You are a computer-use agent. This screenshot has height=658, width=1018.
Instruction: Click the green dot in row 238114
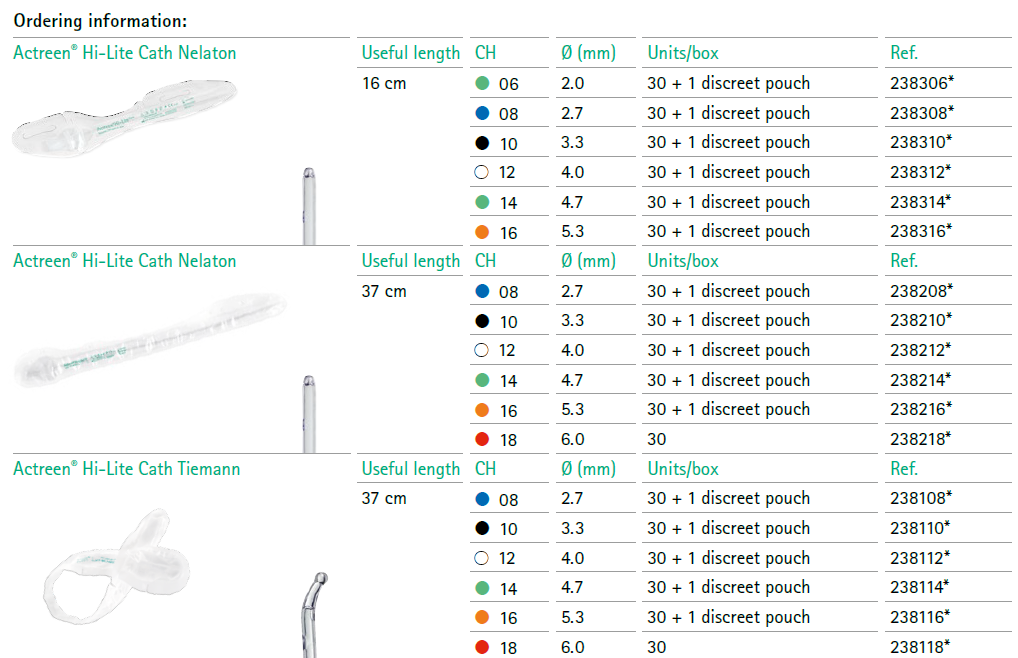click(482, 588)
